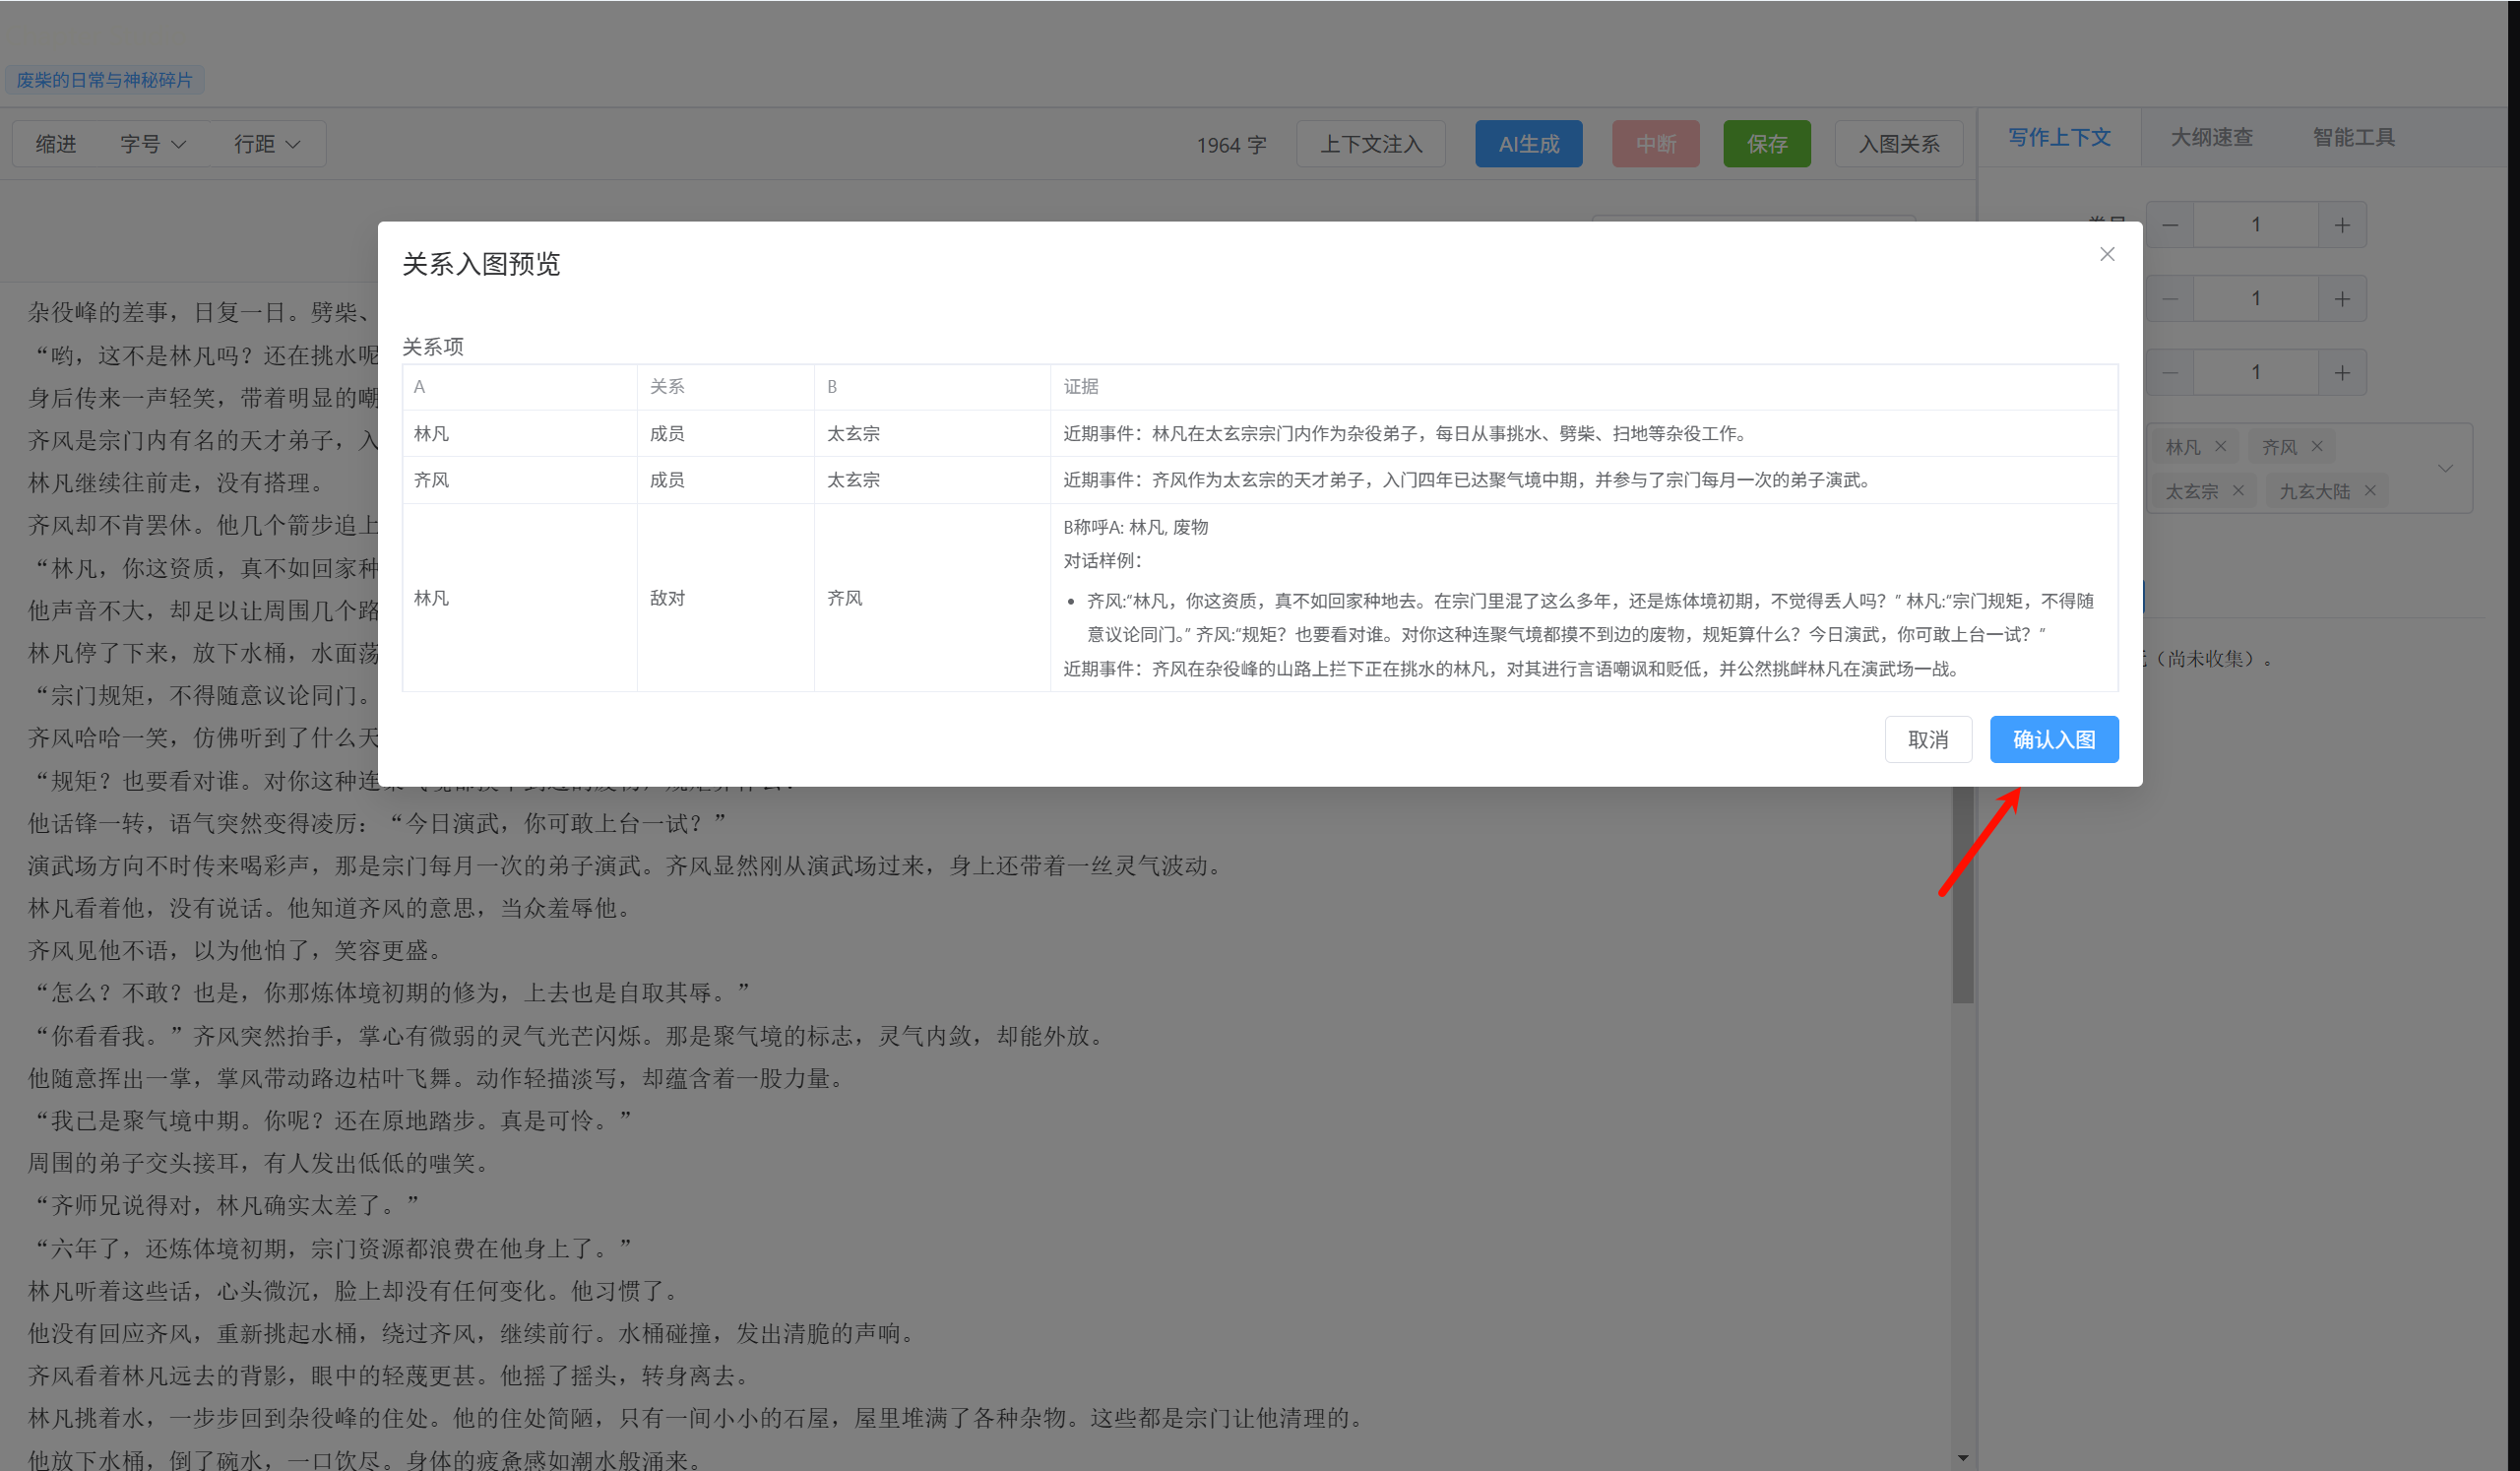Image resolution: width=2520 pixels, height=1471 pixels.
Task: Click the green 保存 button
Action: point(1767,144)
